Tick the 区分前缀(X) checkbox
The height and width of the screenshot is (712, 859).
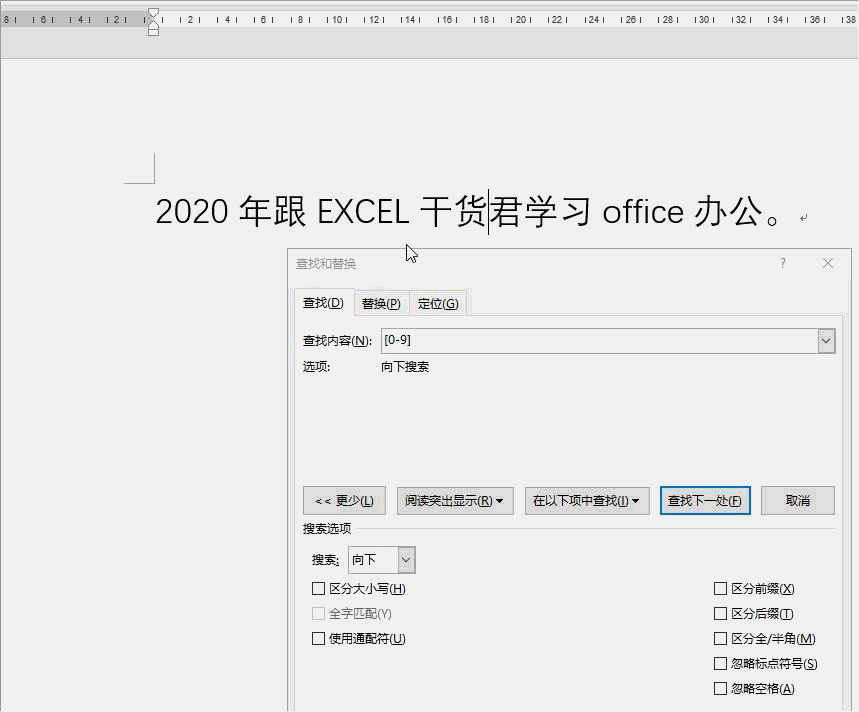720,589
